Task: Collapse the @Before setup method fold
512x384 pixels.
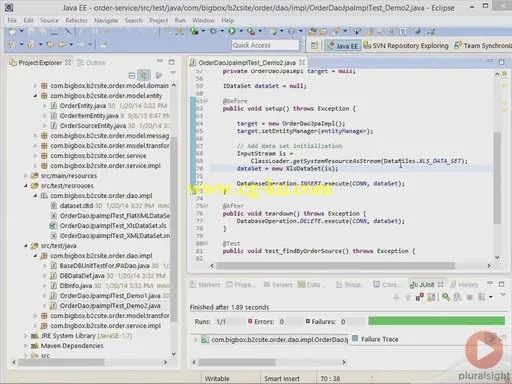Action: [x=207, y=101]
